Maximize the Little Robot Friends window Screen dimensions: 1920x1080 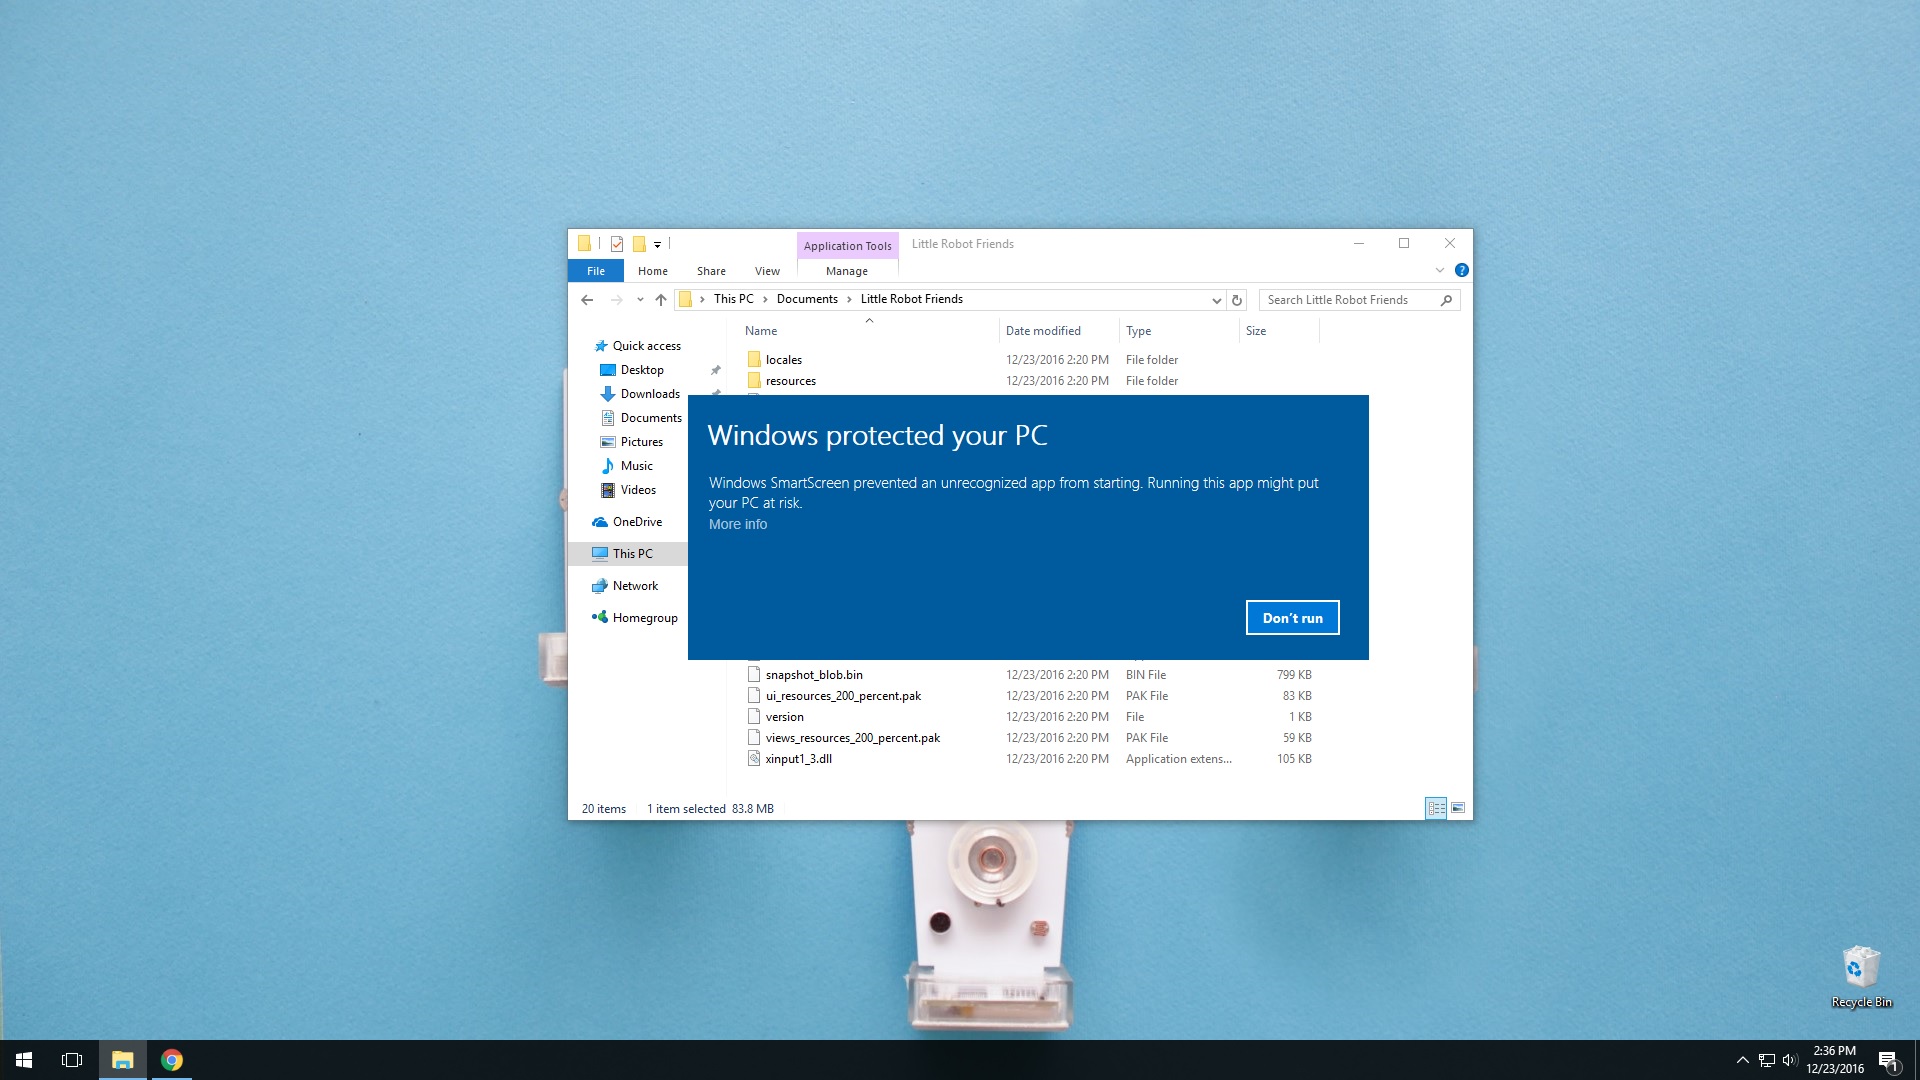point(1404,243)
